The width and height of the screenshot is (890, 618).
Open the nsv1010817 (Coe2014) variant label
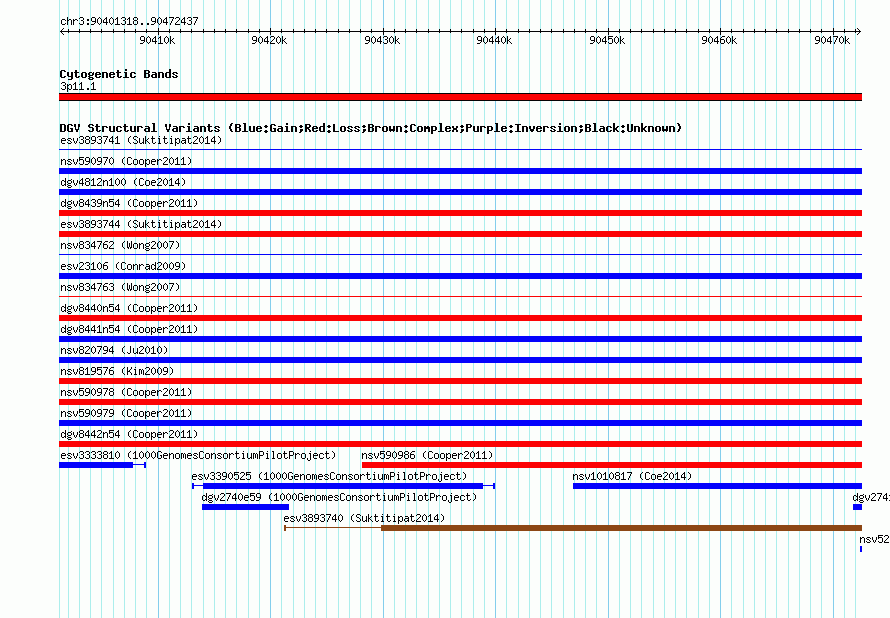(632, 476)
